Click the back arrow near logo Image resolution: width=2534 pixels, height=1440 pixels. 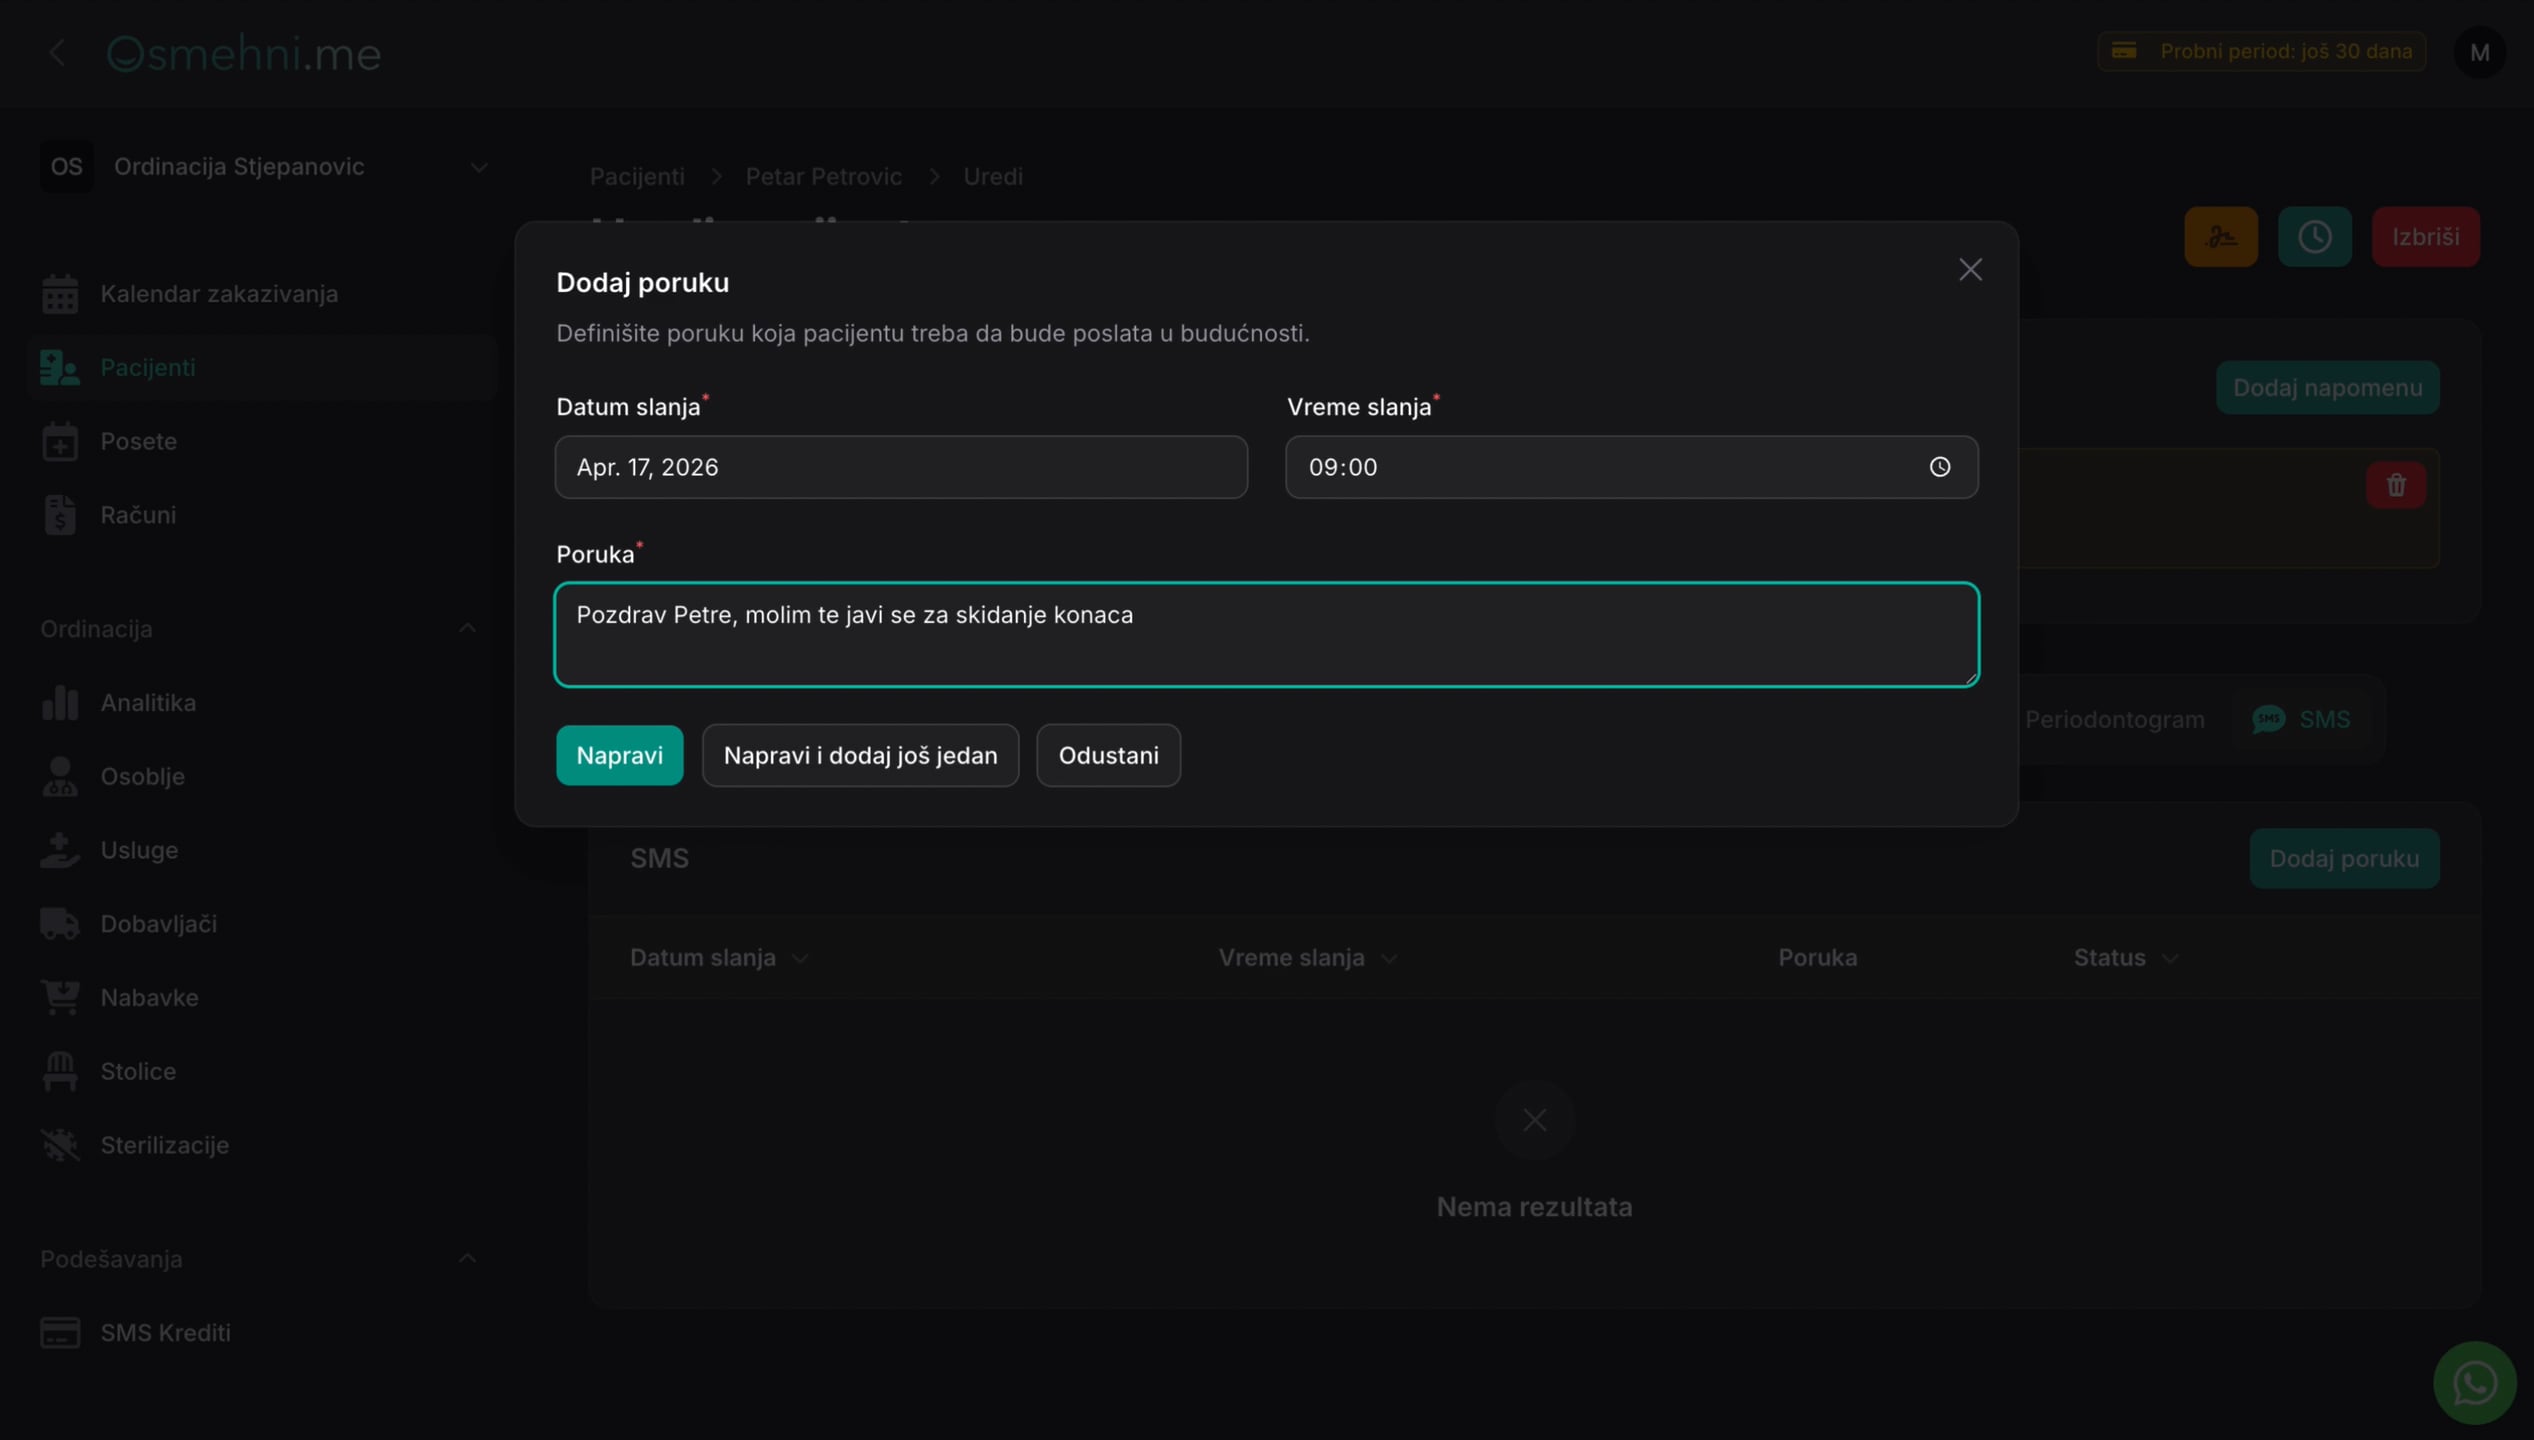pyautogui.click(x=57, y=52)
